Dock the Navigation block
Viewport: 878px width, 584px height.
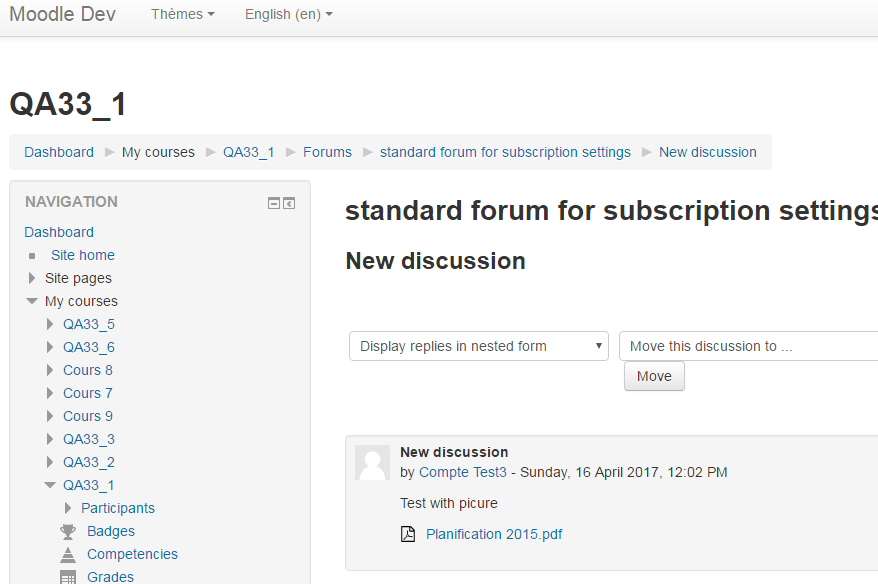289,203
